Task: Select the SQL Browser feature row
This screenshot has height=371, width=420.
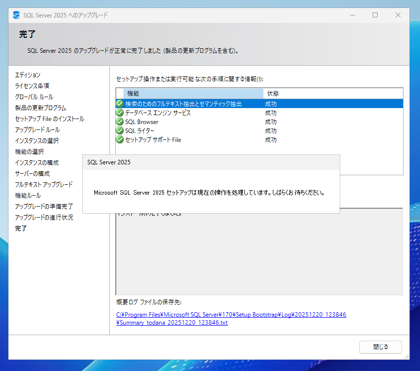Action: (259, 122)
